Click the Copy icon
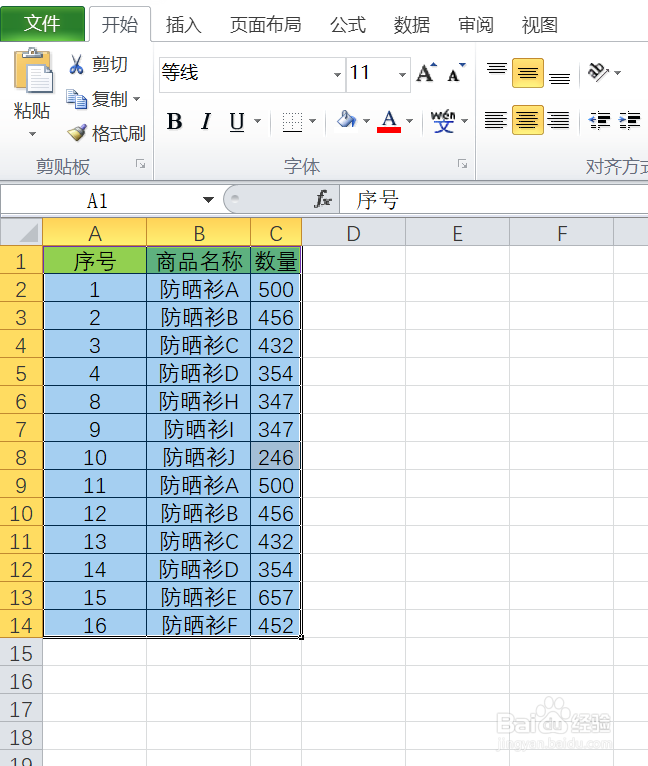The height and width of the screenshot is (766, 648). [77, 99]
